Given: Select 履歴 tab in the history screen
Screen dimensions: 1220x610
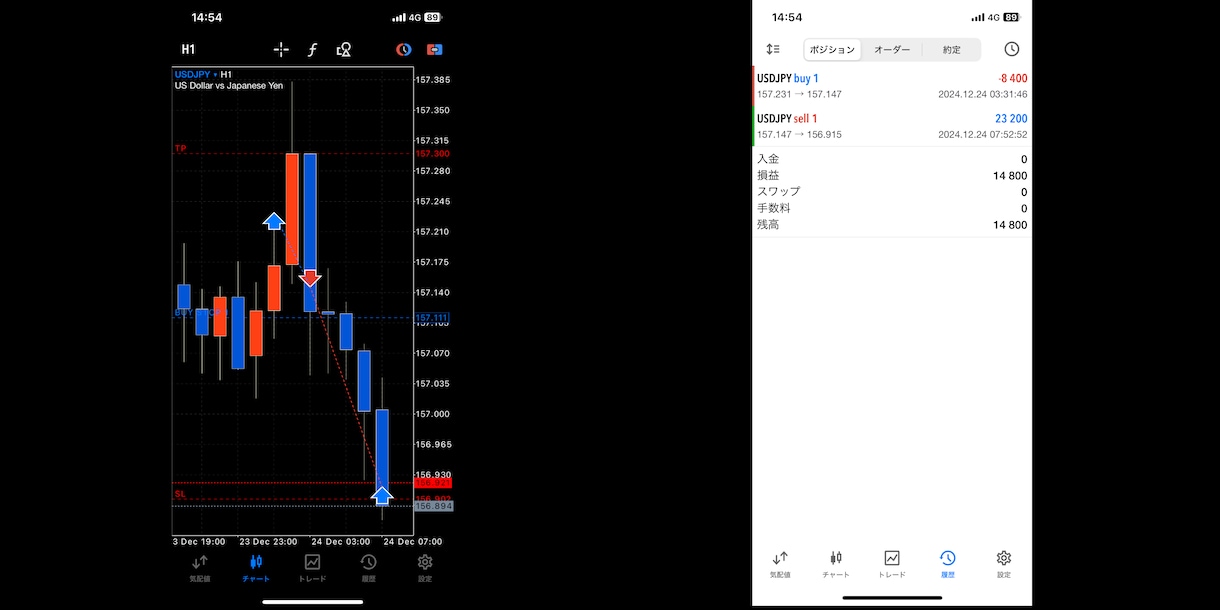Looking at the screenshot, I should 948,564.
